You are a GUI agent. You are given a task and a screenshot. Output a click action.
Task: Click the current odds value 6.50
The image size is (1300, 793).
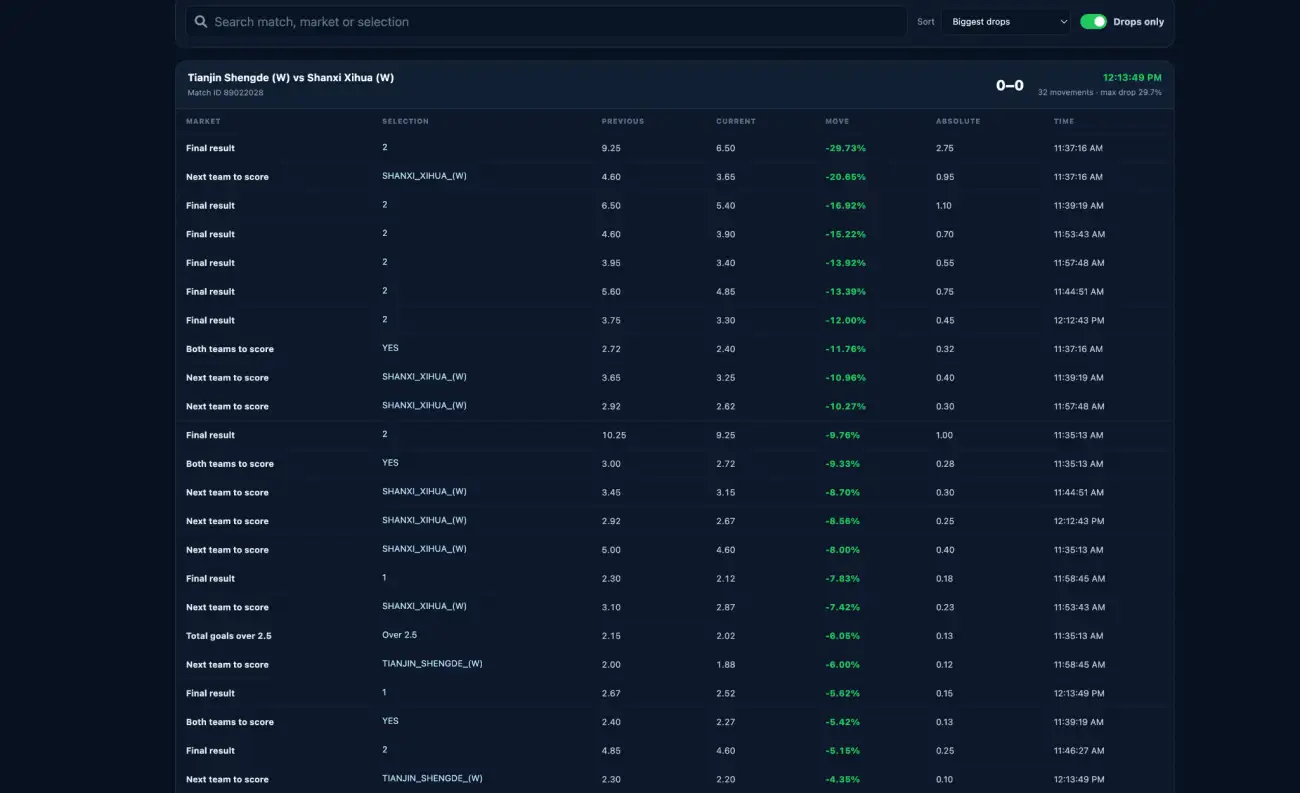725,148
